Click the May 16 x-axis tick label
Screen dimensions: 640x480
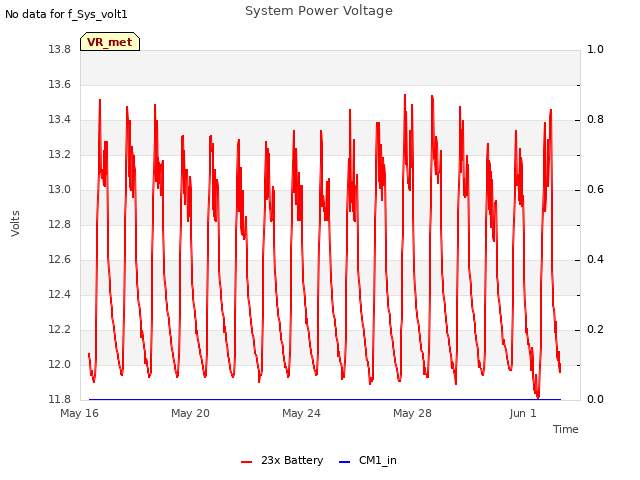coord(79,413)
